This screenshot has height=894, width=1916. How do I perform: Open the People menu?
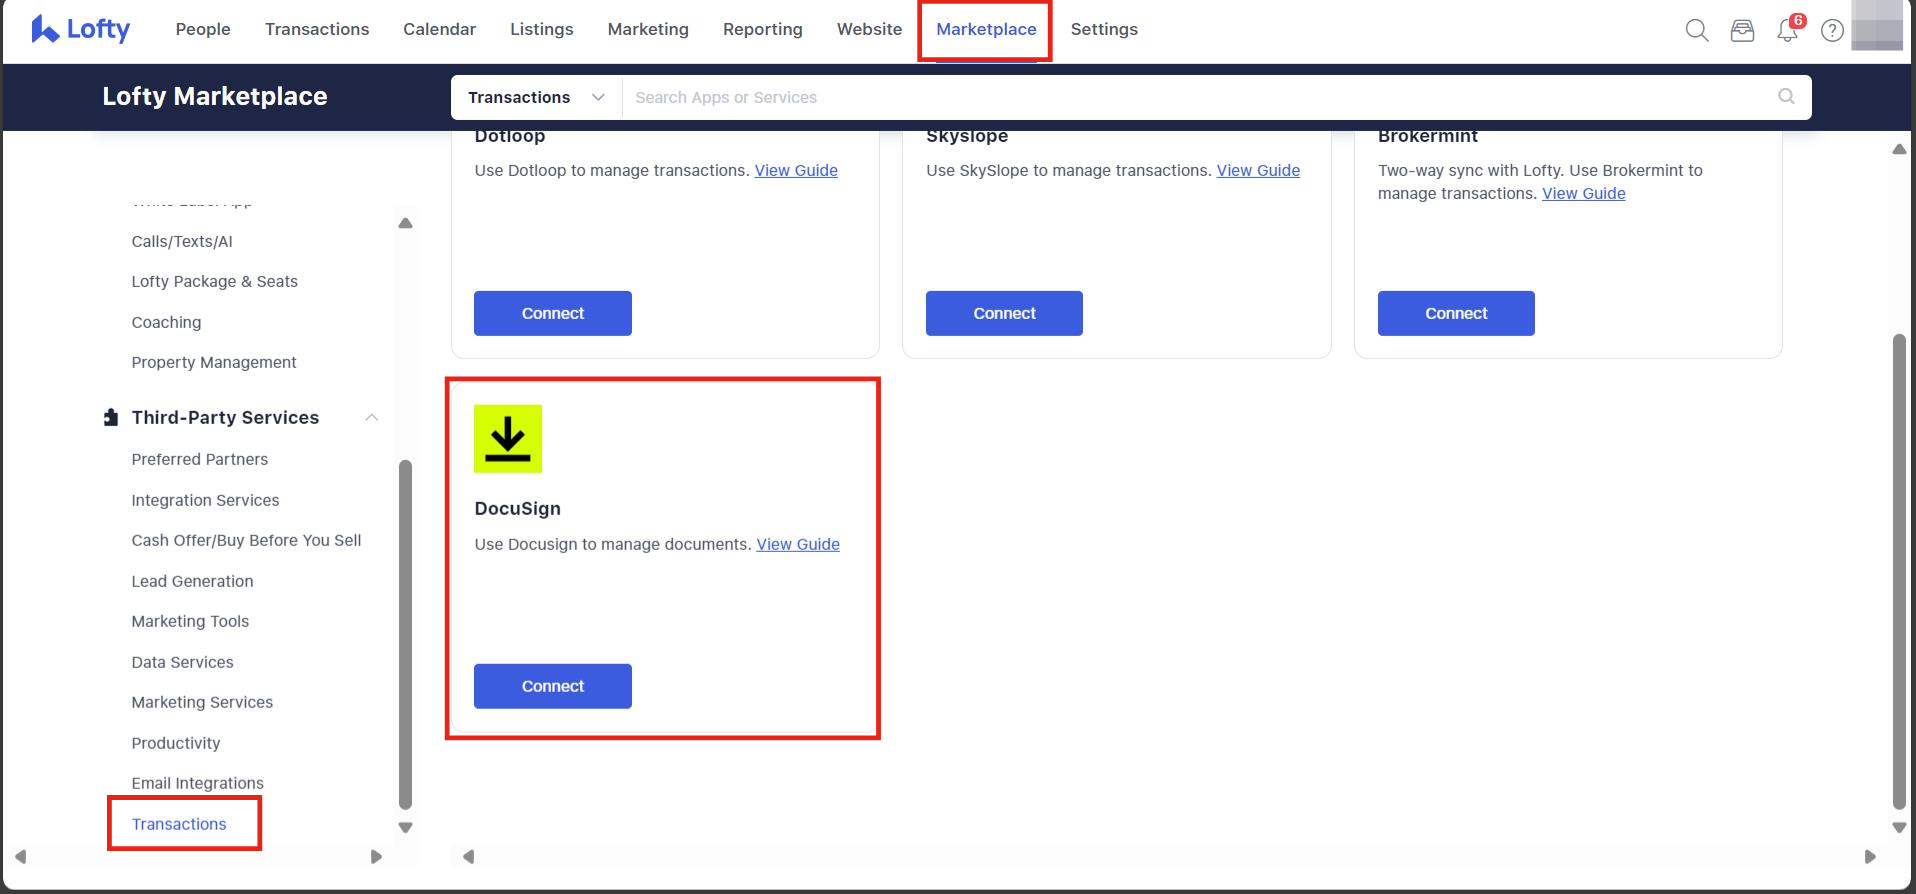(x=203, y=29)
